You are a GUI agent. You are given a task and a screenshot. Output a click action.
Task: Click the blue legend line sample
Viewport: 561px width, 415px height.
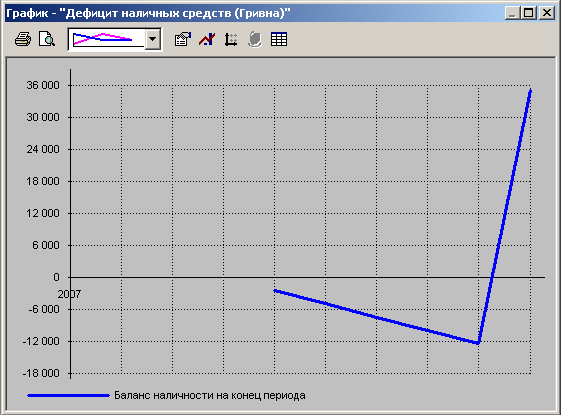coord(68,395)
